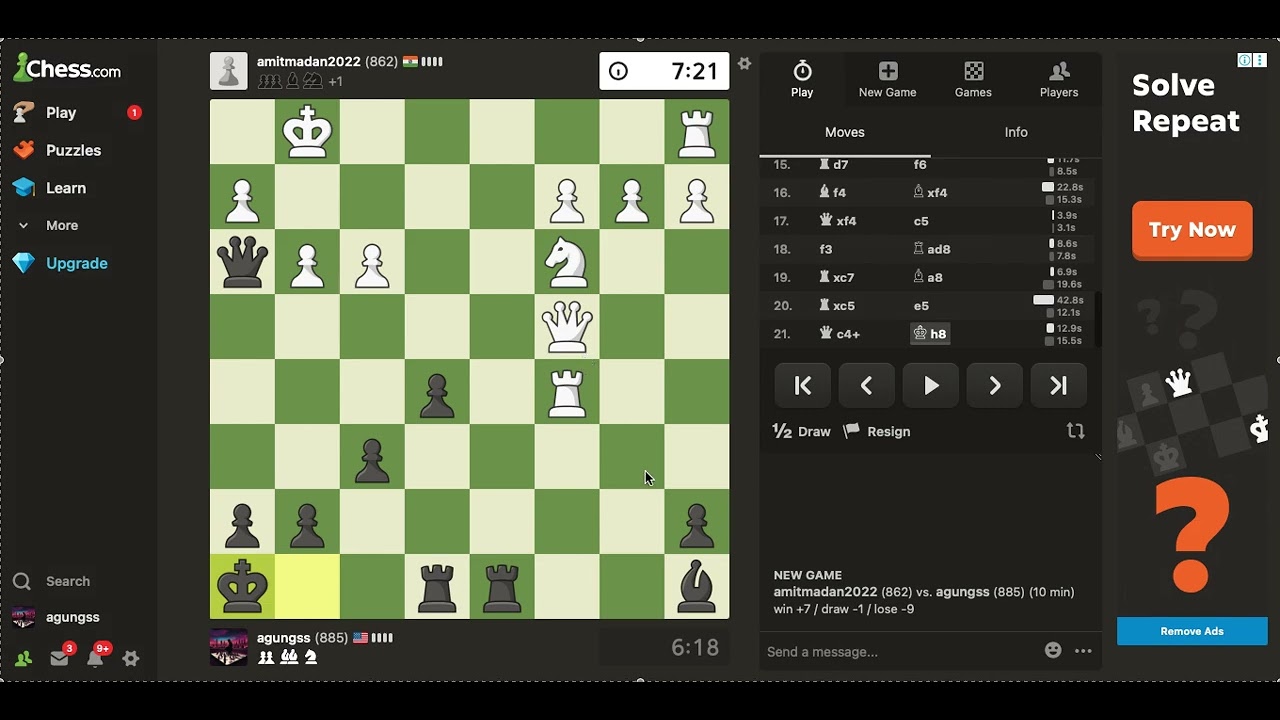Screen dimensions: 1280x720
Task: Open Search in the sidebar
Action: (52, 581)
